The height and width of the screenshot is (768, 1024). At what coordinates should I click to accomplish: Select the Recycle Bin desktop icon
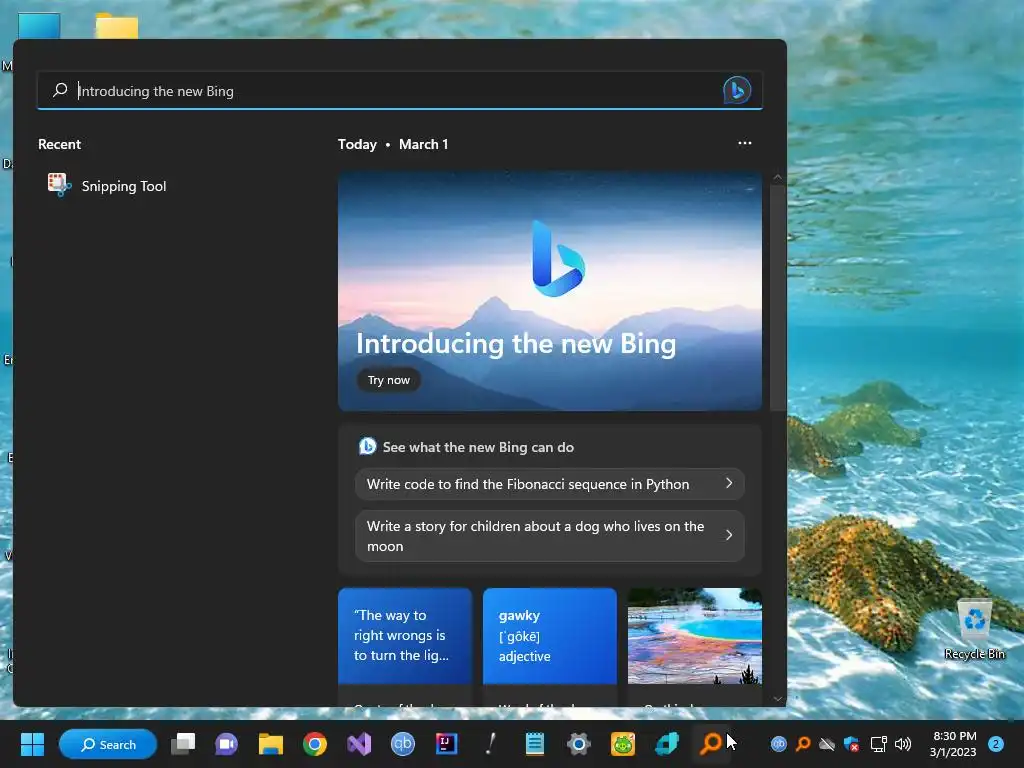pyautogui.click(x=974, y=630)
